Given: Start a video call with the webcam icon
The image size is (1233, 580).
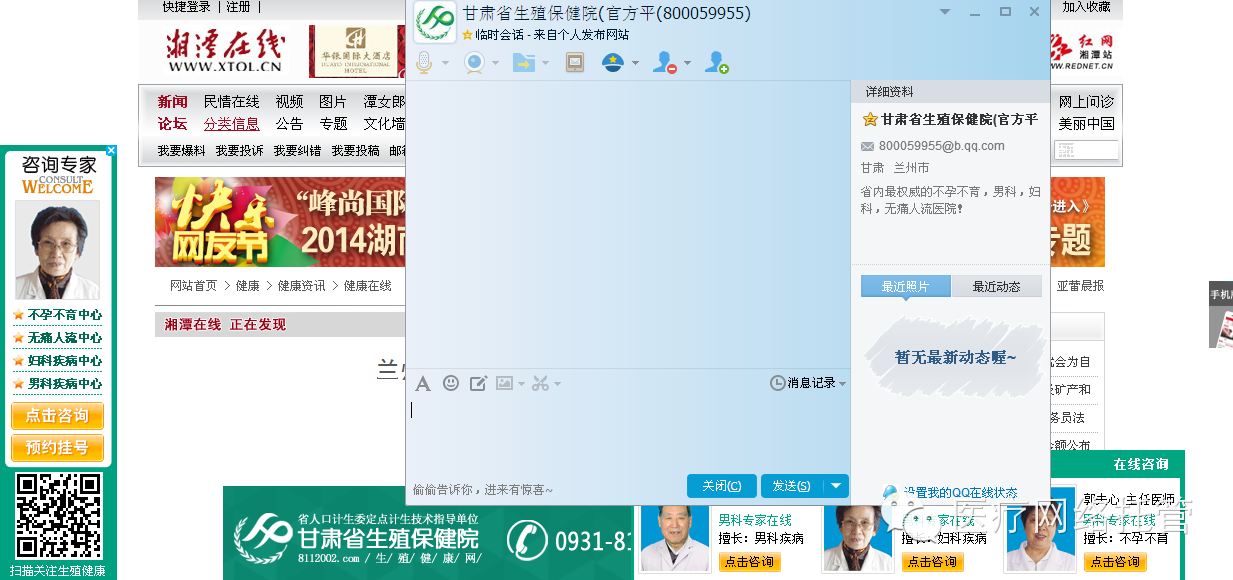Looking at the screenshot, I should pyautogui.click(x=474, y=62).
